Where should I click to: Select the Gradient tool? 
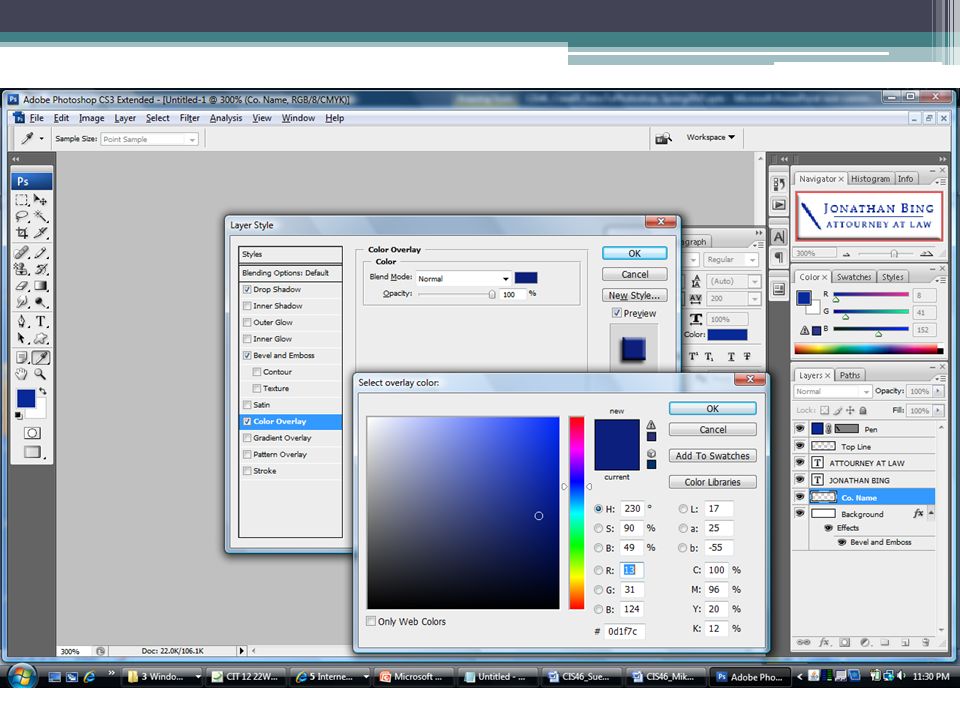click(40, 285)
